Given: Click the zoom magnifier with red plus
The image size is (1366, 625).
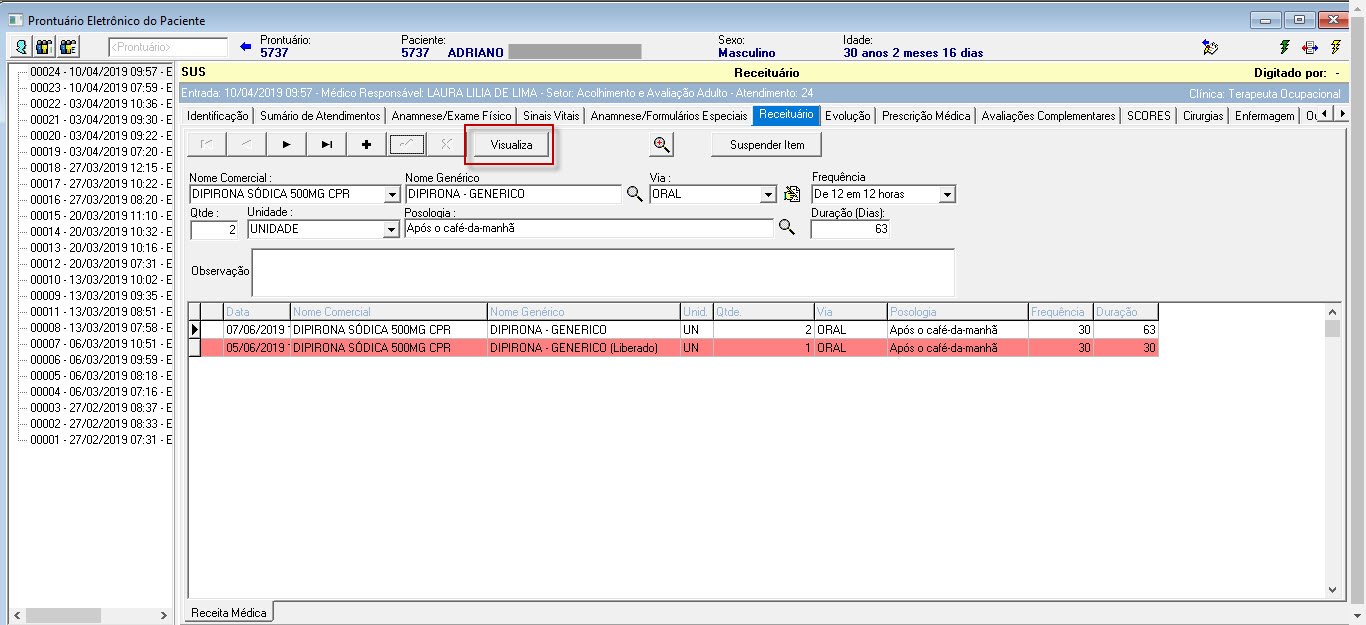Looking at the screenshot, I should click(x=661, y=144).
